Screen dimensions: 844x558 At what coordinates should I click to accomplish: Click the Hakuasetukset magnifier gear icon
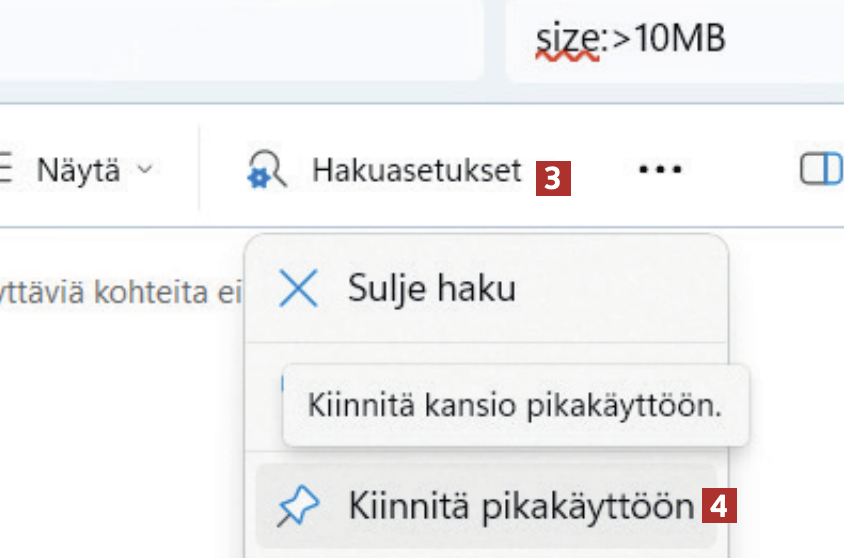tap(267, 171)
